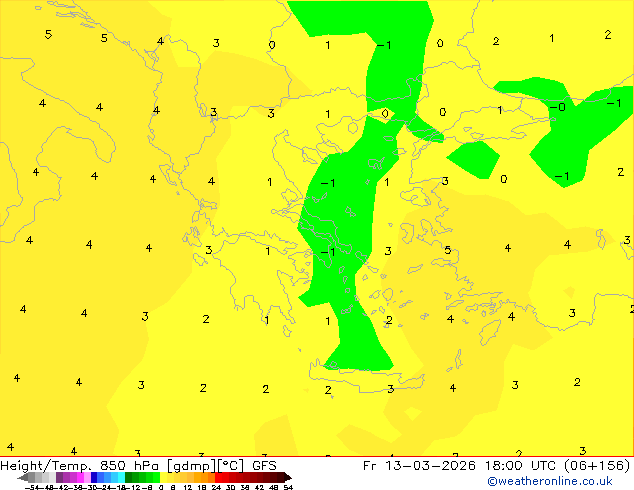
Task: Choose the pure red legend swatch above 24
Action: pyautogui.click(x=218, y=477)
